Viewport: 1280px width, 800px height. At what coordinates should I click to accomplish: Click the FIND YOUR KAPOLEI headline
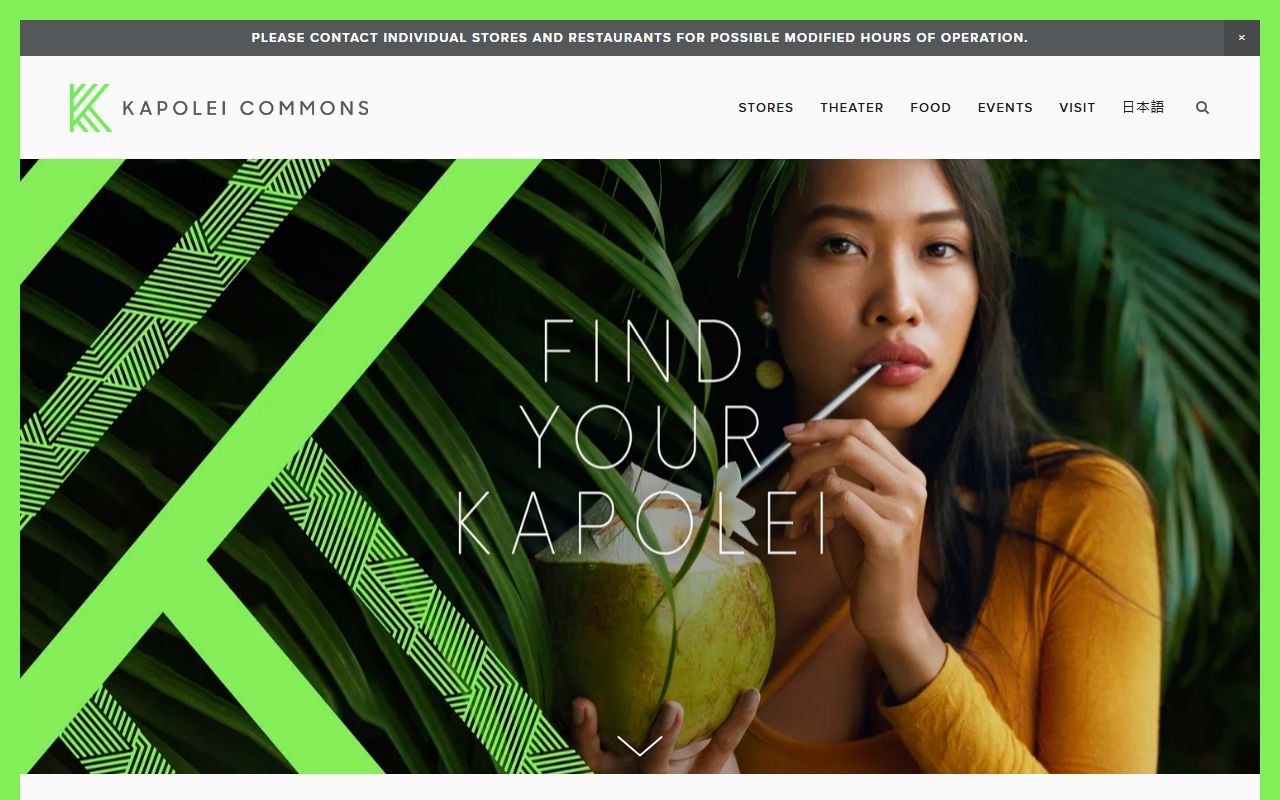[x=640, y=437]
